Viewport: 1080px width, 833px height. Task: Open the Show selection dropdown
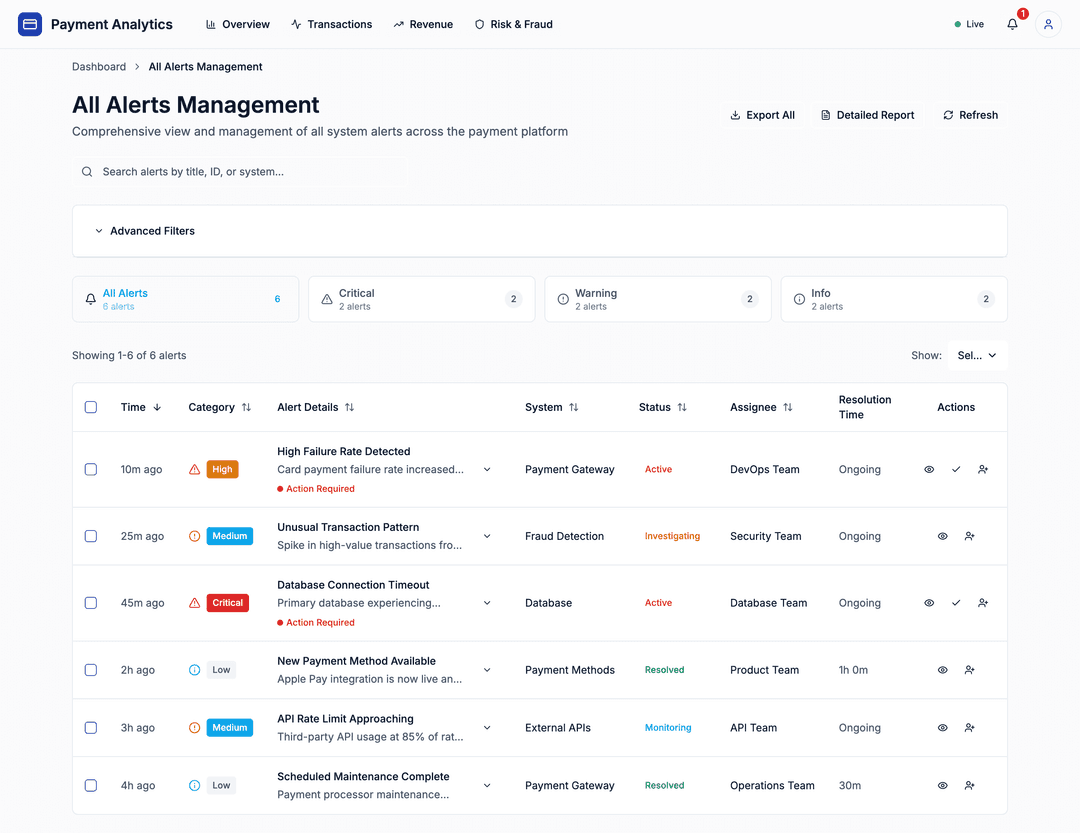(977, 355)
